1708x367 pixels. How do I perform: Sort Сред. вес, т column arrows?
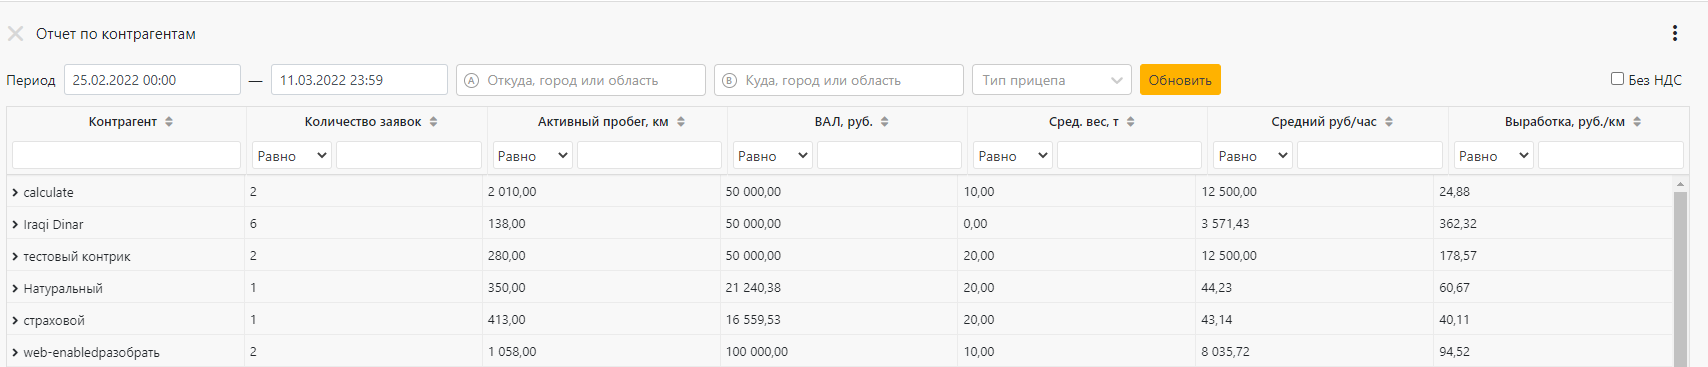(x=1131, y=122)
